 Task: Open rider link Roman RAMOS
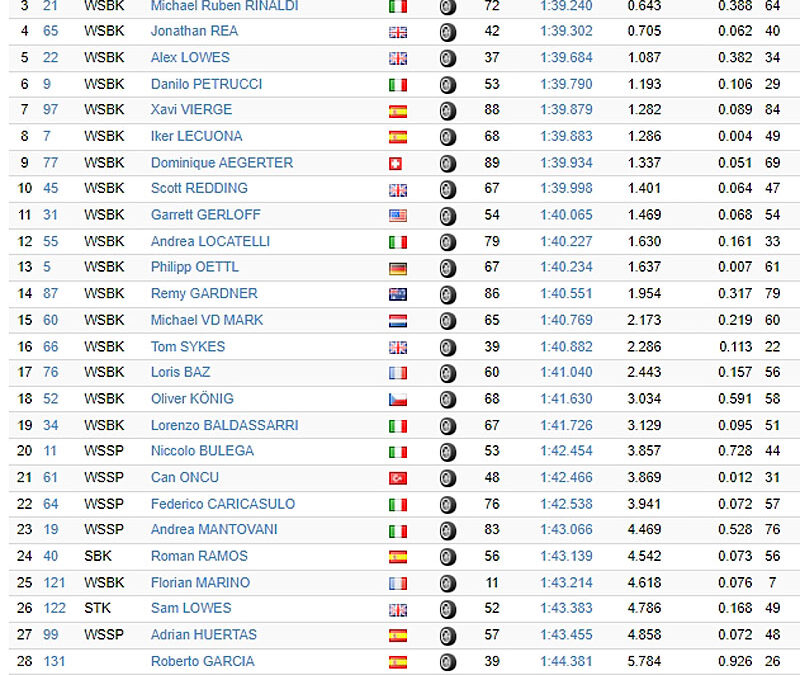(199, 556)
